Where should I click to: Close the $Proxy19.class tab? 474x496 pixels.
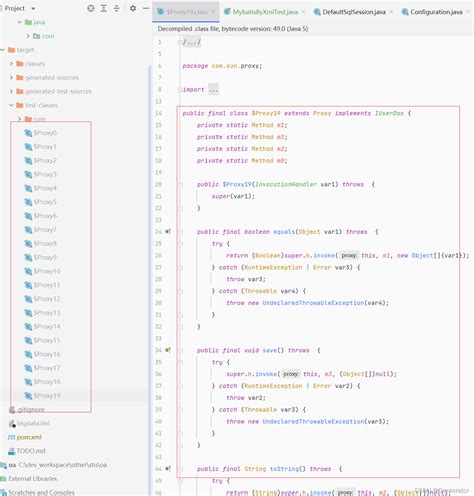tap(213, 12)
